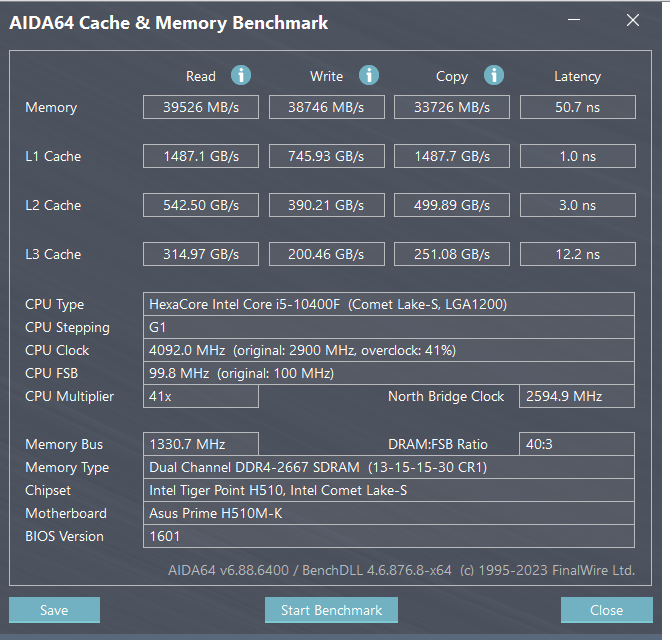Click the L2 Cache row label
Screen dimensions: 670x640
click(x=53, y=206)
